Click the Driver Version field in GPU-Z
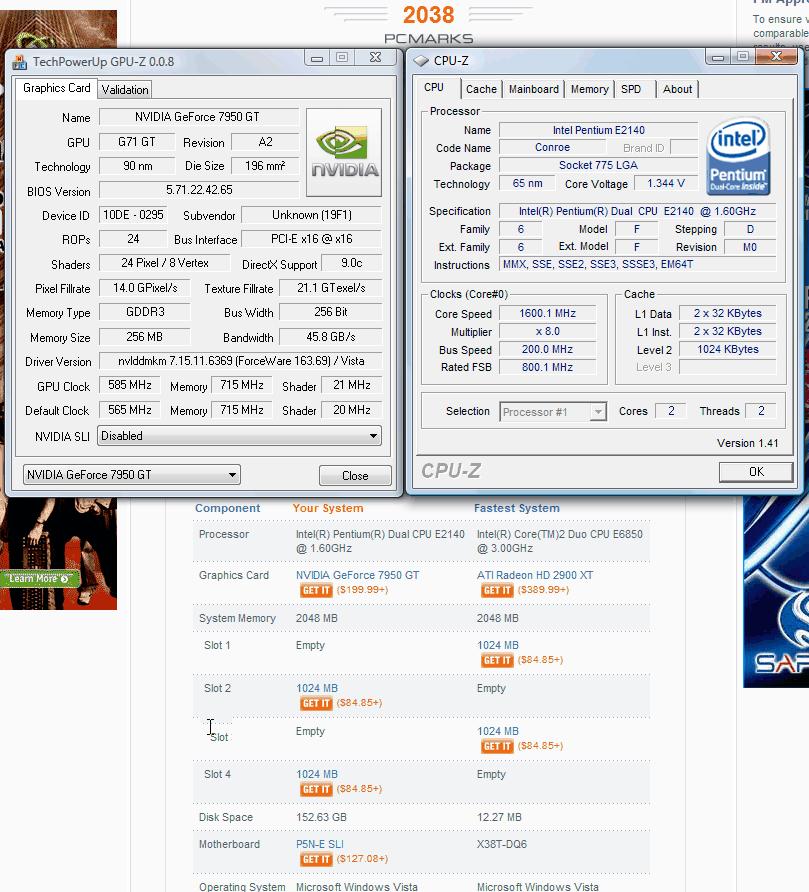The image size is (809, 892). click(240, 361)
